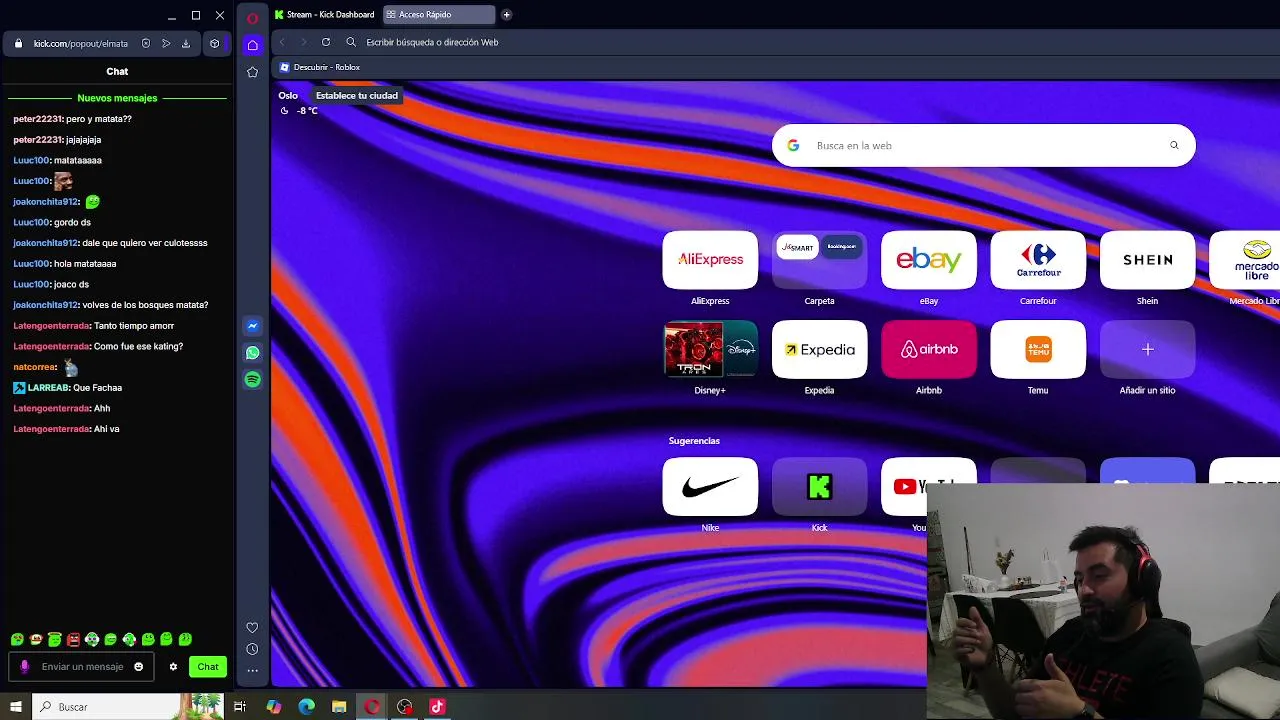The width and height of the screenshot is (1280, 720).
Task: Open the emoji picker in message box
Action: [x=138, y=667]
